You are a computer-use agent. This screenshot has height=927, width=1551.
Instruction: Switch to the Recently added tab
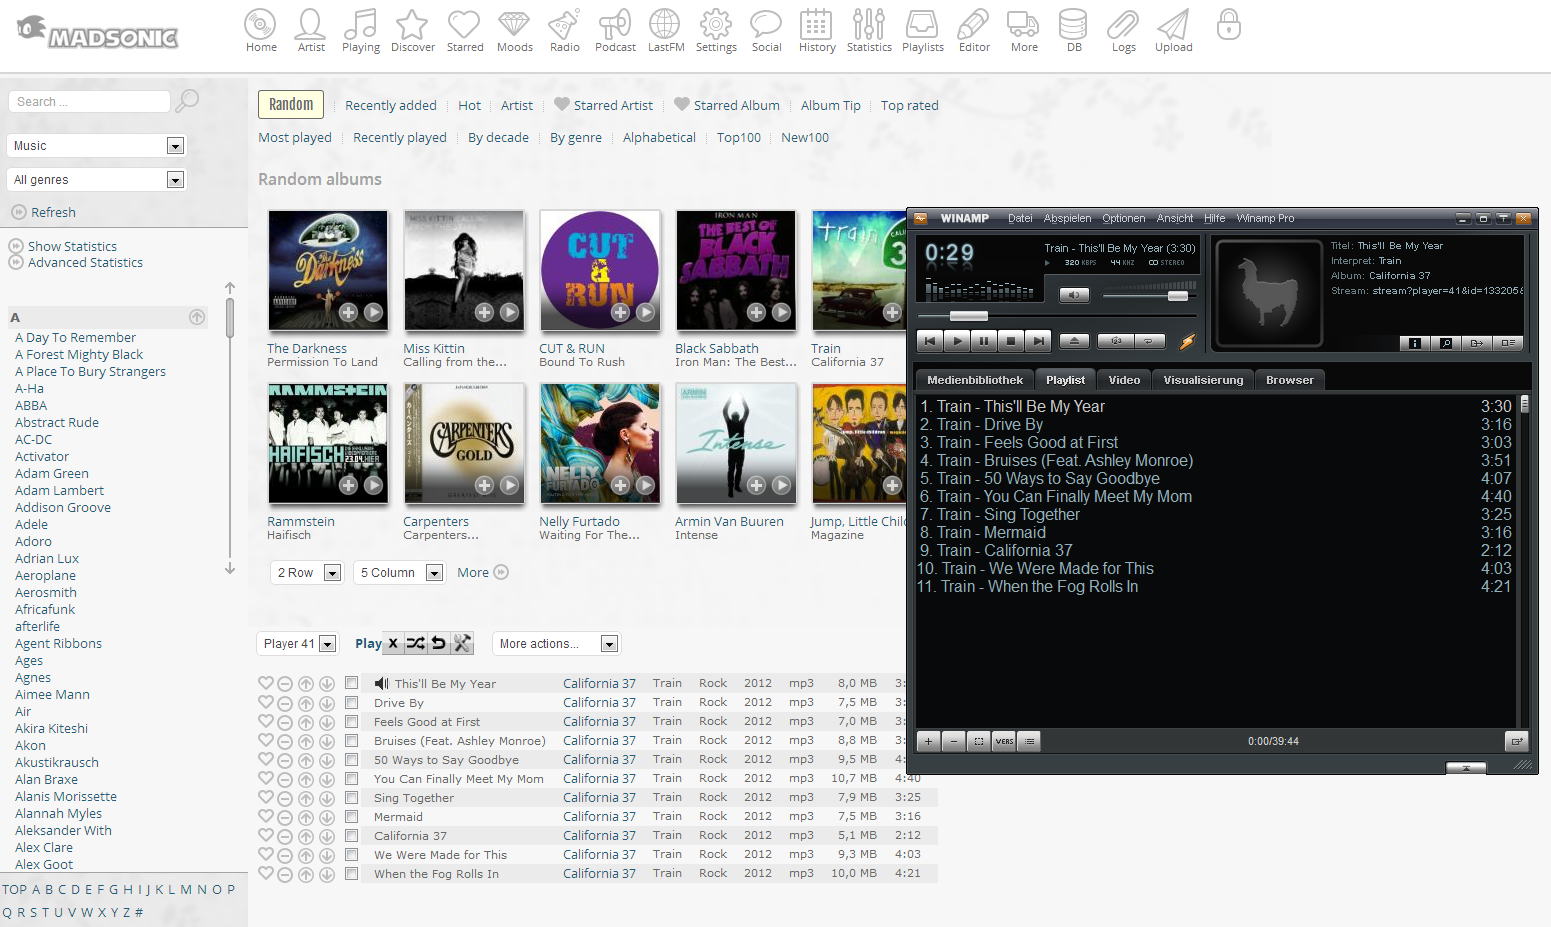tap(390, 105)
